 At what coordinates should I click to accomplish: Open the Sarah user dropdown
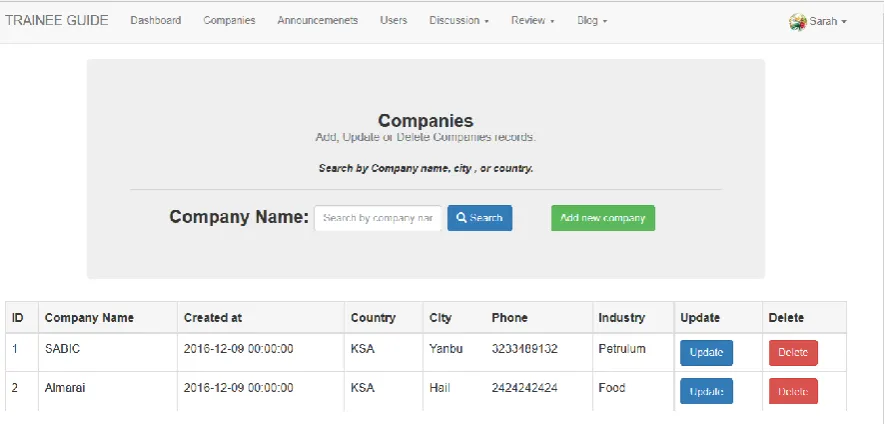point(828,22)
